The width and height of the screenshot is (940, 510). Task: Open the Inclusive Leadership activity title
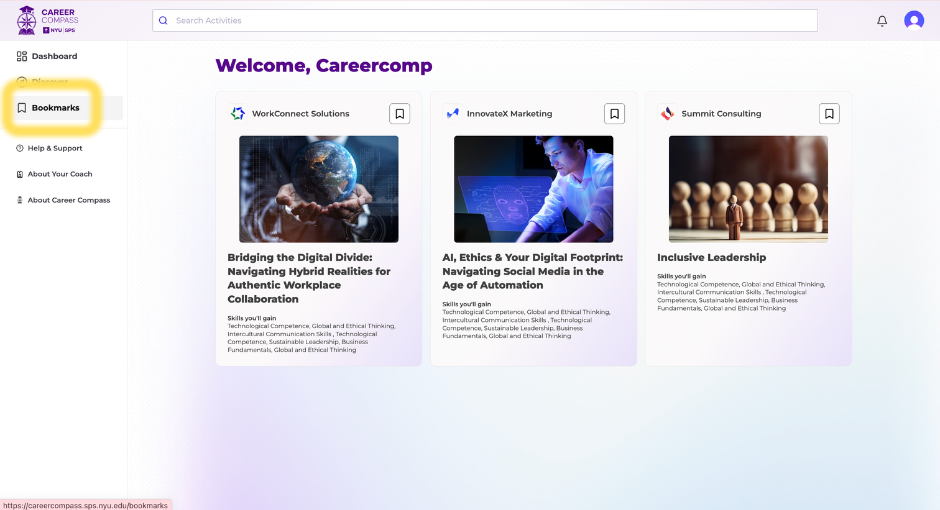click(x=711, y=257)
